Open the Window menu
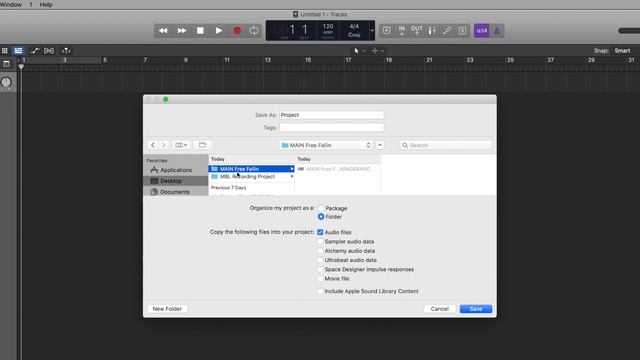This screenshot has width=640, height=360. 11,4
